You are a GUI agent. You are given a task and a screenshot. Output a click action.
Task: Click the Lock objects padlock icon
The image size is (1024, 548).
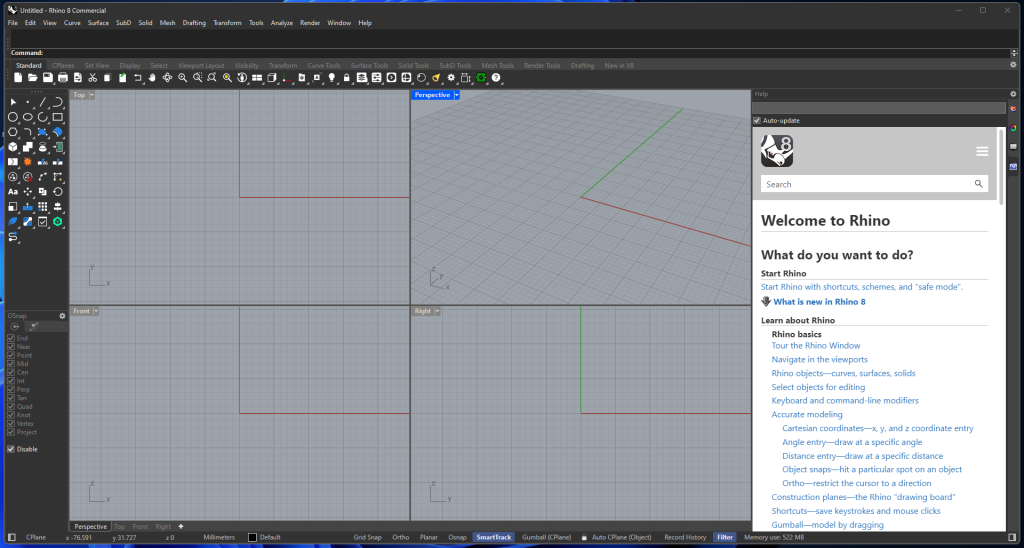347,78
